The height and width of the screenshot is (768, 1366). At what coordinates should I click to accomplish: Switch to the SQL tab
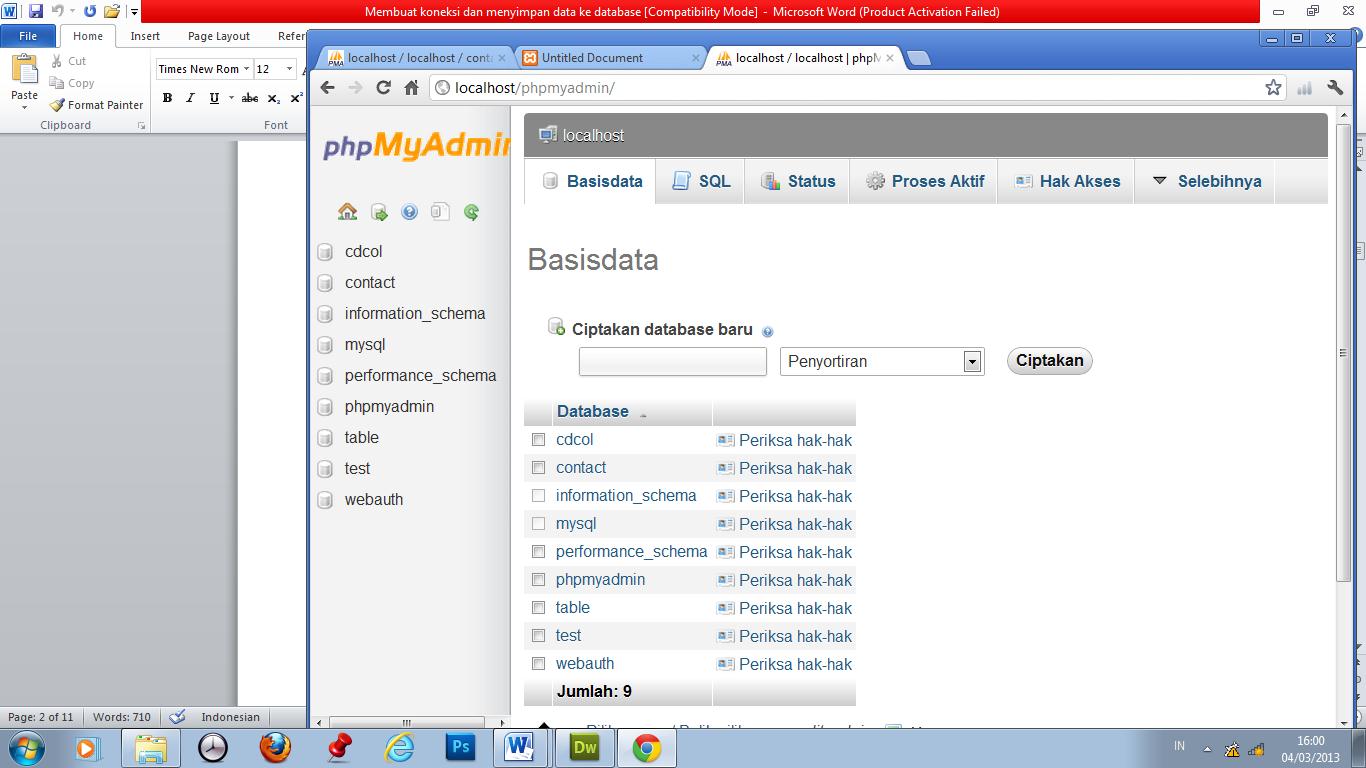pyautogui.click(x=701, y=181)
